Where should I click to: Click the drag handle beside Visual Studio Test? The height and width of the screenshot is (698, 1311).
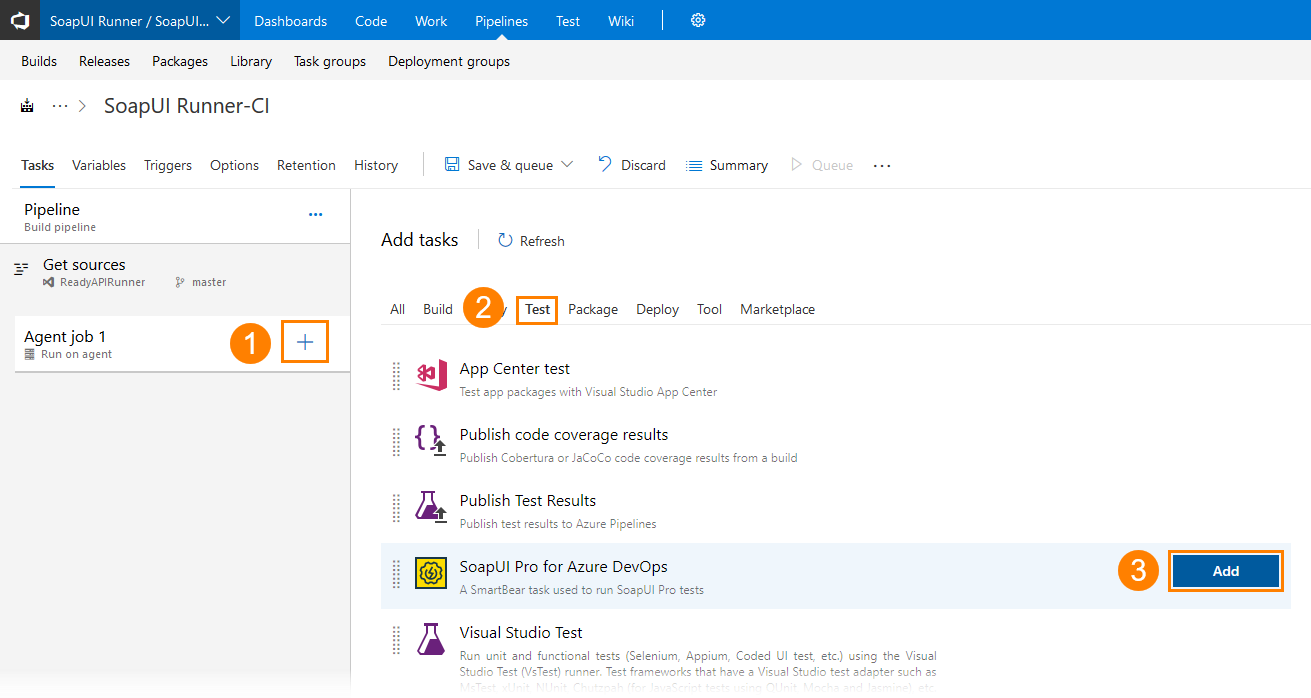[396, 640]
